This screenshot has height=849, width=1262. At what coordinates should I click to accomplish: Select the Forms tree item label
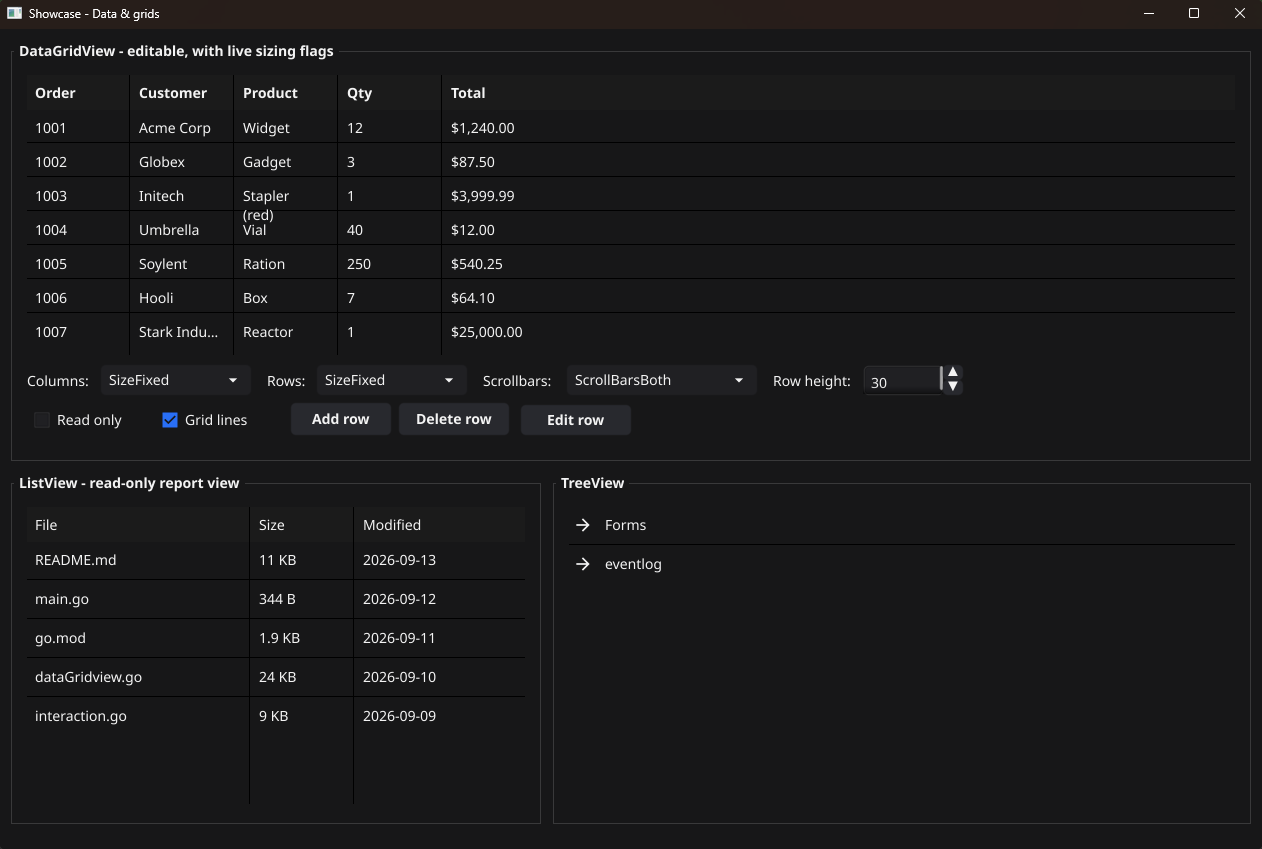coord(625,525)
